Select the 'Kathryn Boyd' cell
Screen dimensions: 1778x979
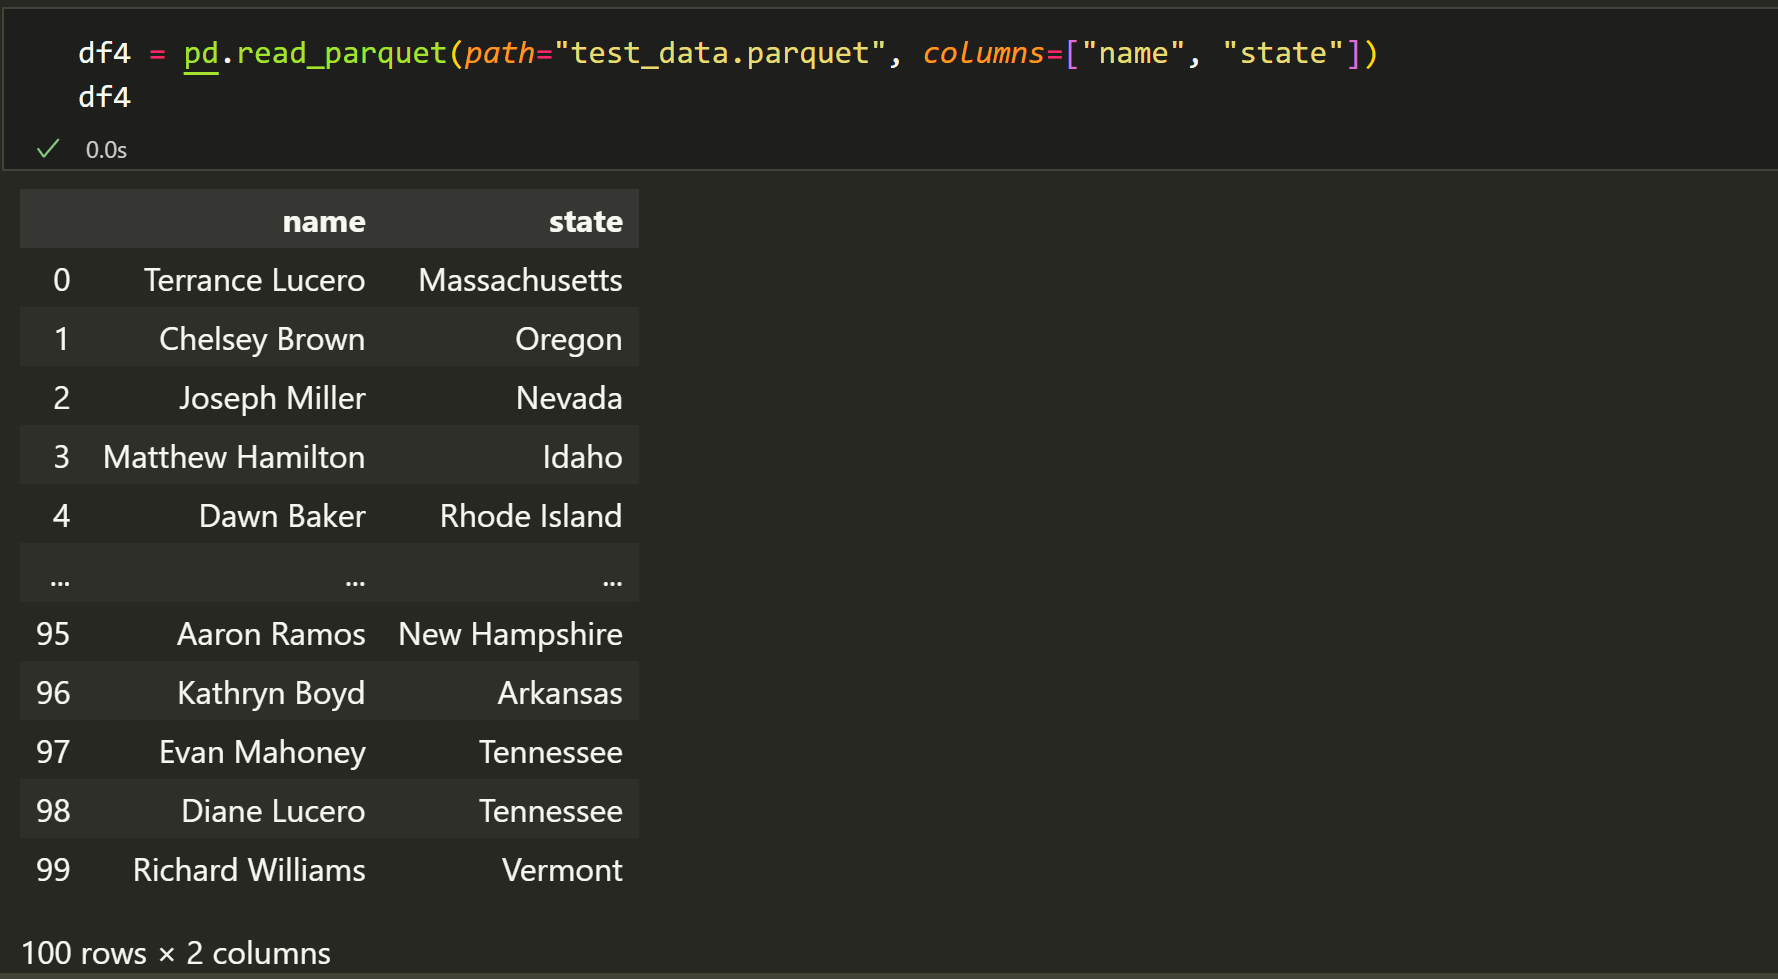[x=271, y=693]
